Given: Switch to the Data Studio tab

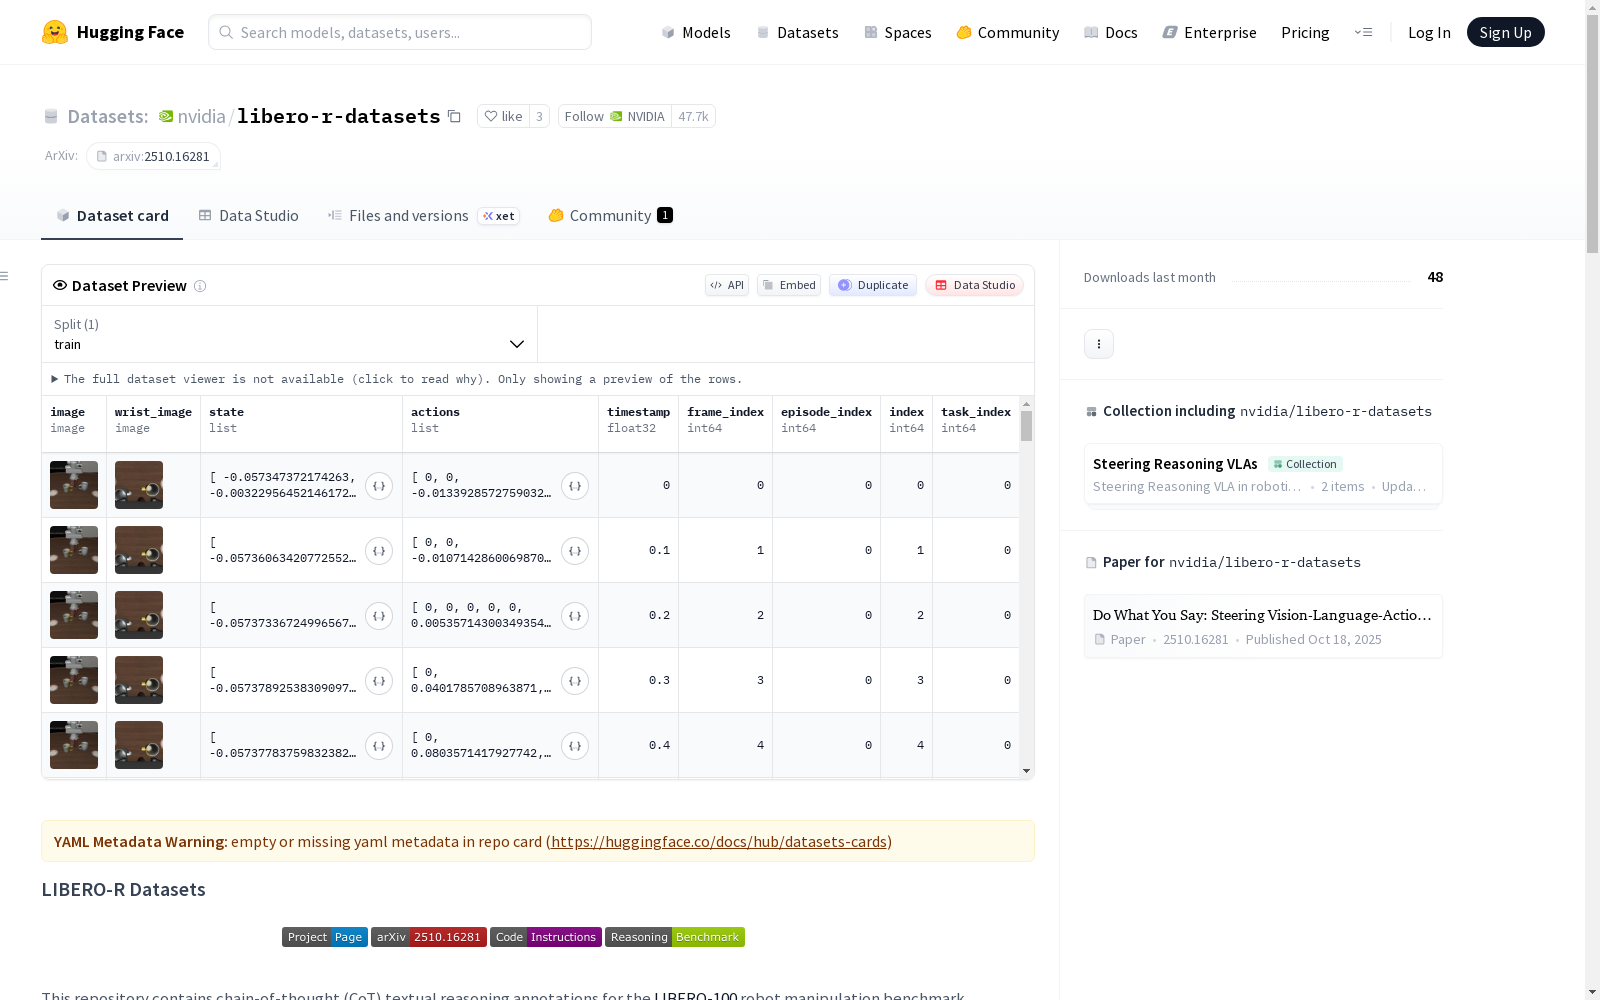Looking at the screenshot, I should (248, 216).
